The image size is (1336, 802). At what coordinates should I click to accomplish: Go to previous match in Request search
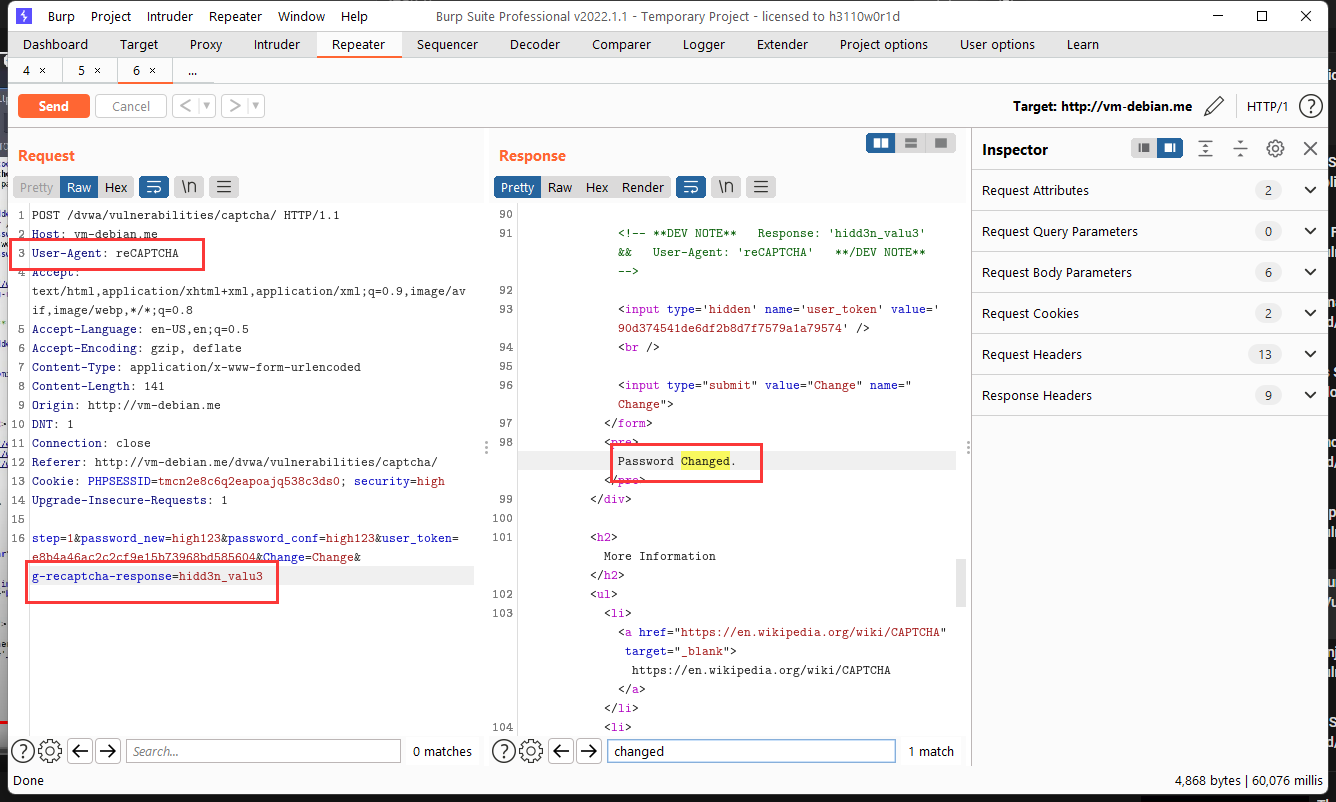click(80, 750)
